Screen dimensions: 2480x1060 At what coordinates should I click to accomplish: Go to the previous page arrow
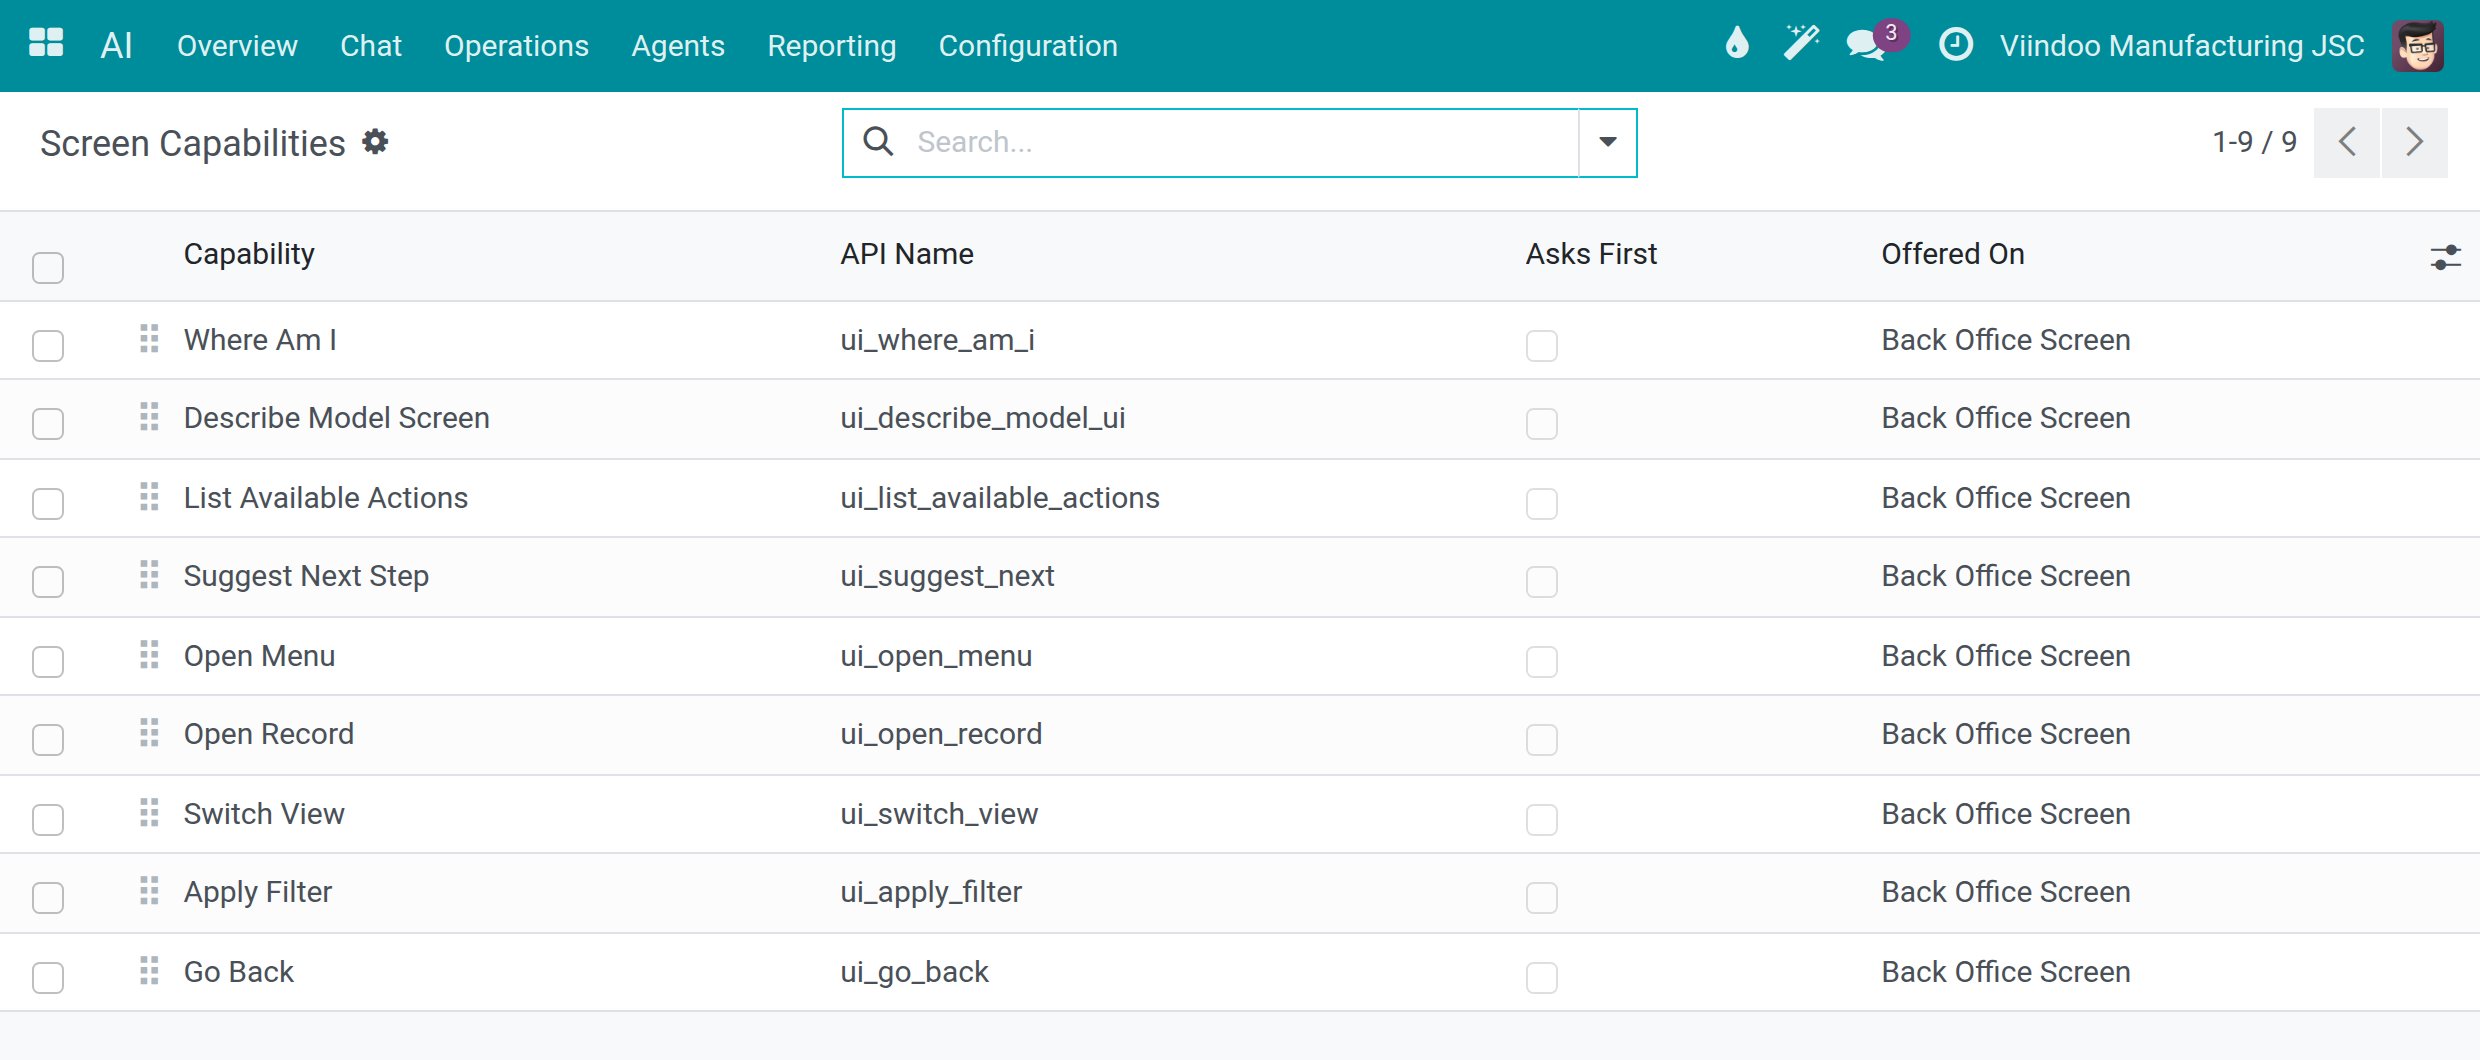pos(2347,142)
